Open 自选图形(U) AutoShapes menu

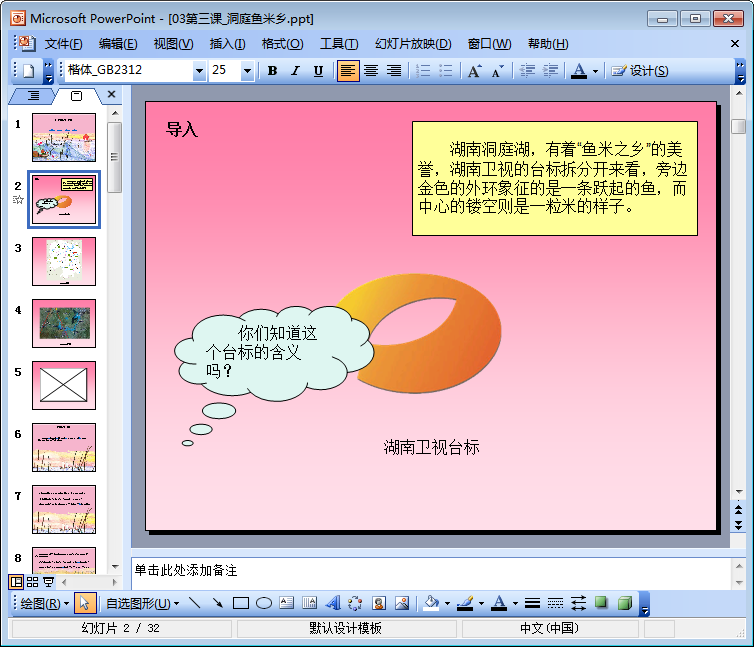[x=142, y=603]
